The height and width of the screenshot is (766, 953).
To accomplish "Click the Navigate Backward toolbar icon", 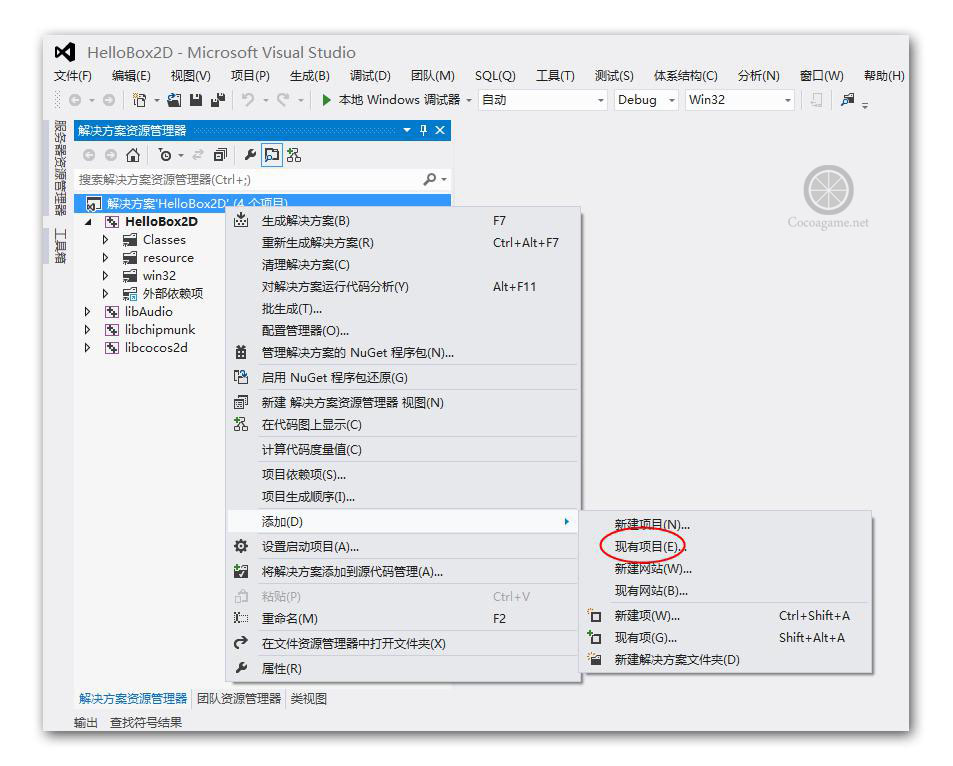I will pos(75,100).
